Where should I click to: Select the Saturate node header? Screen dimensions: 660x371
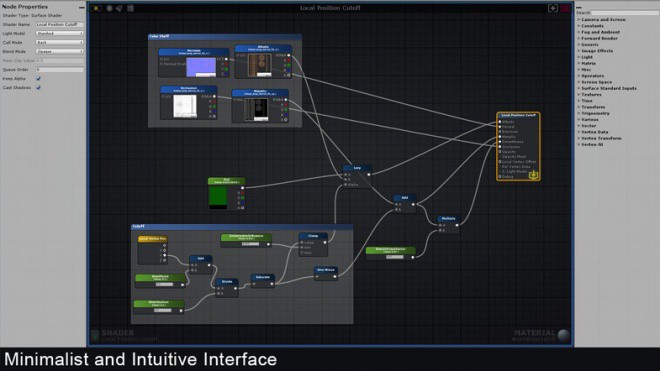[263, 278]
